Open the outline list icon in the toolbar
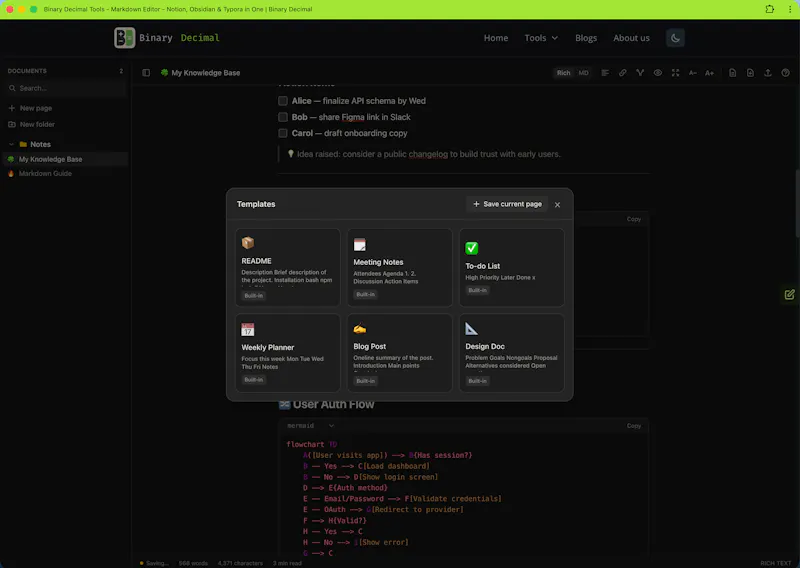This screenshot has height=568, width=800. 605,73
